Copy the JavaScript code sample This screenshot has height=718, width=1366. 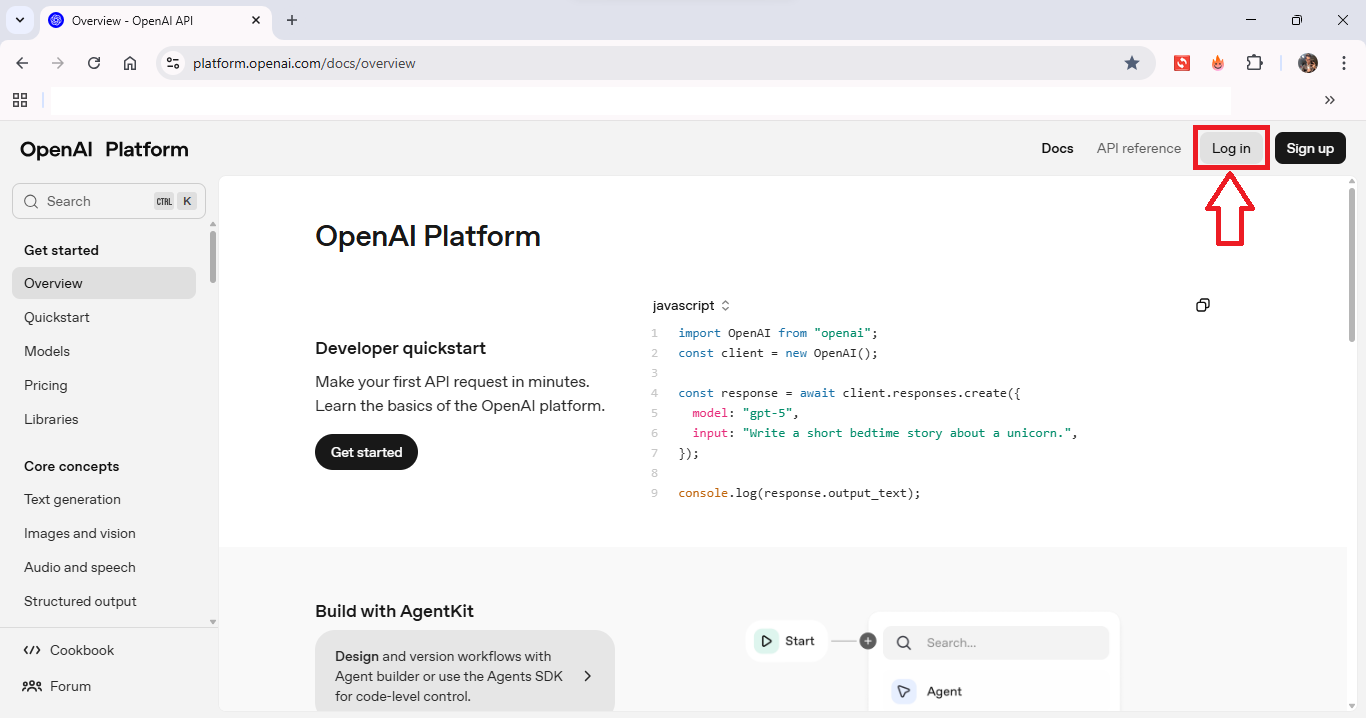[x=1203, y=305]
